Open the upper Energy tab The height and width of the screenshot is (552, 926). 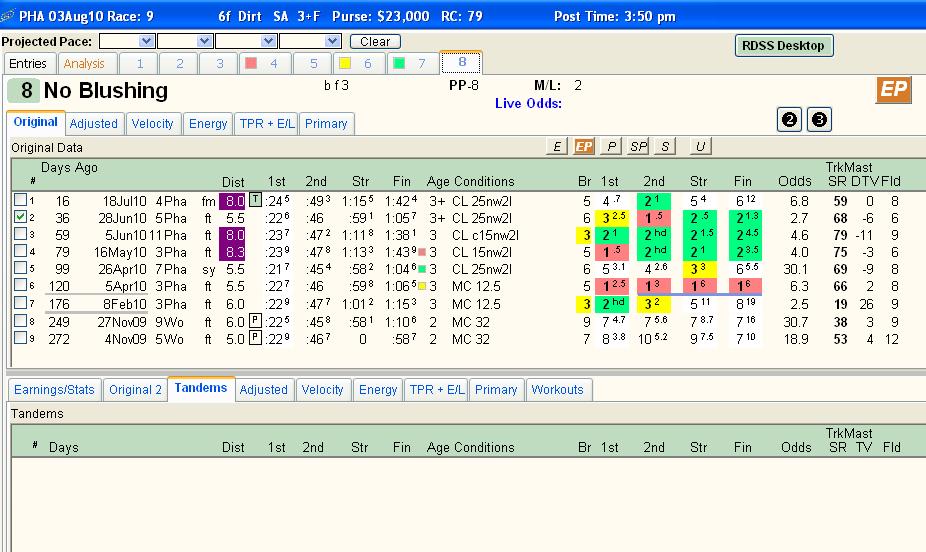(208, 124)
